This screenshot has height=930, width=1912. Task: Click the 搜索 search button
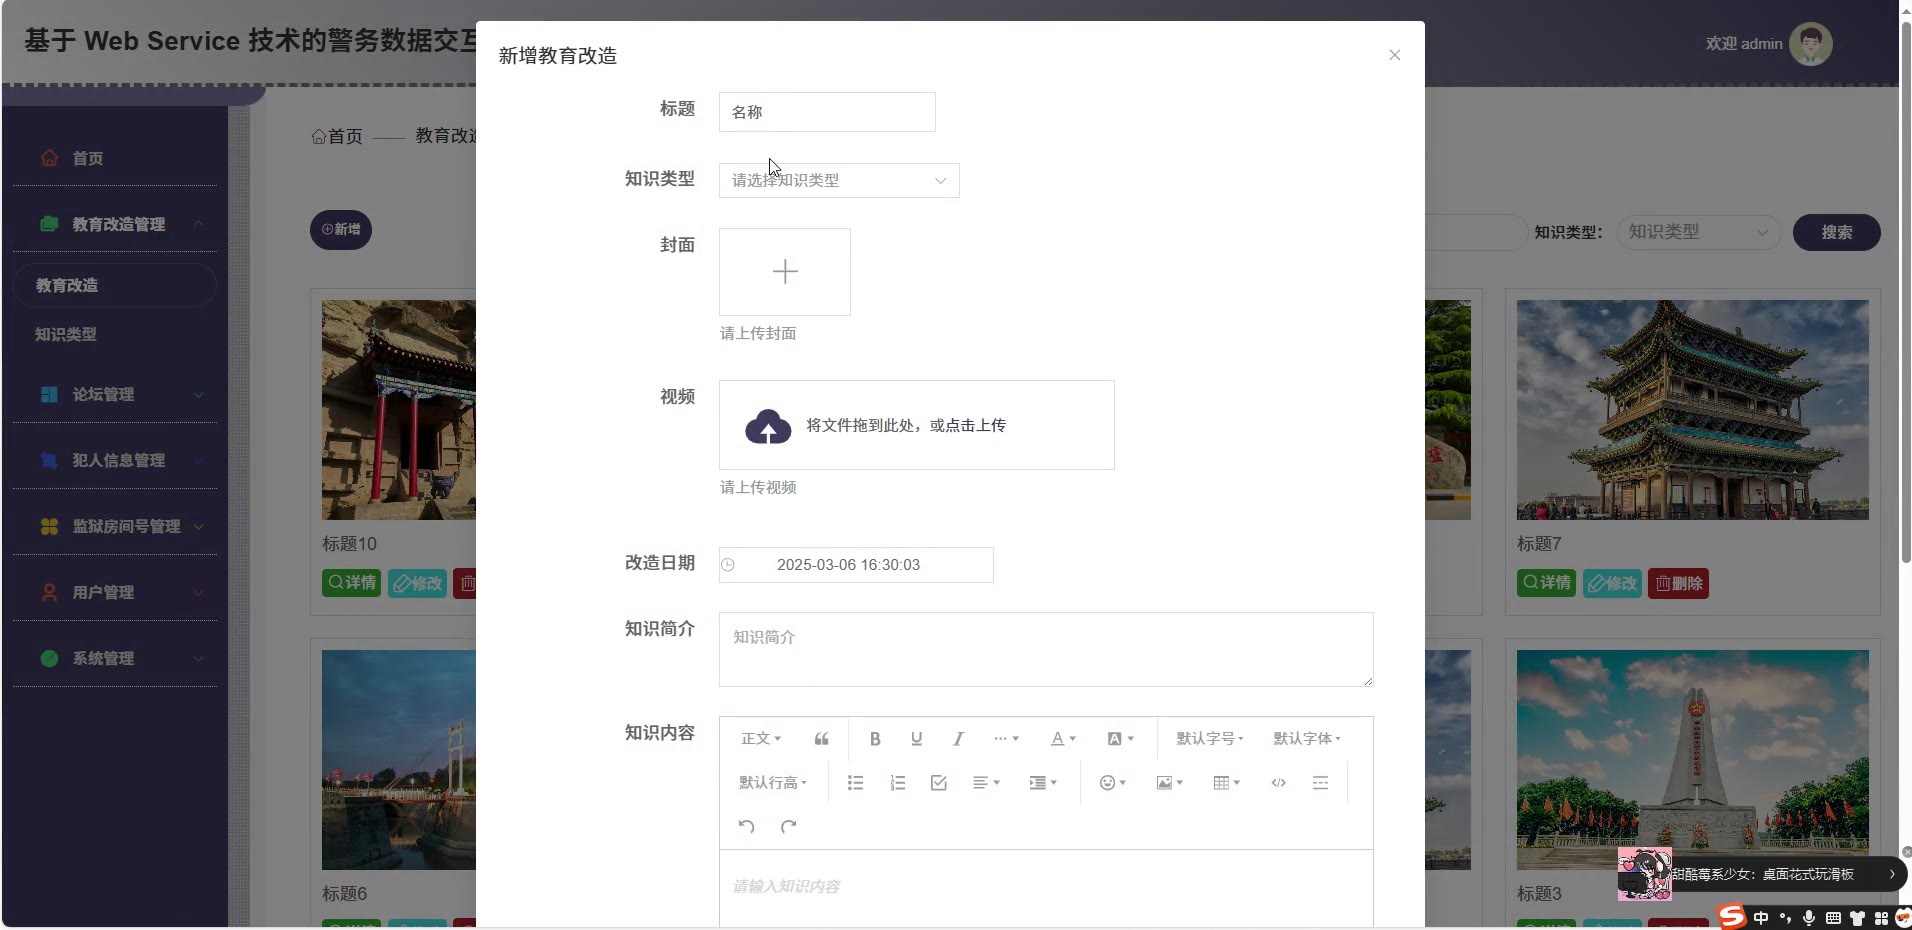point(1836,232)
